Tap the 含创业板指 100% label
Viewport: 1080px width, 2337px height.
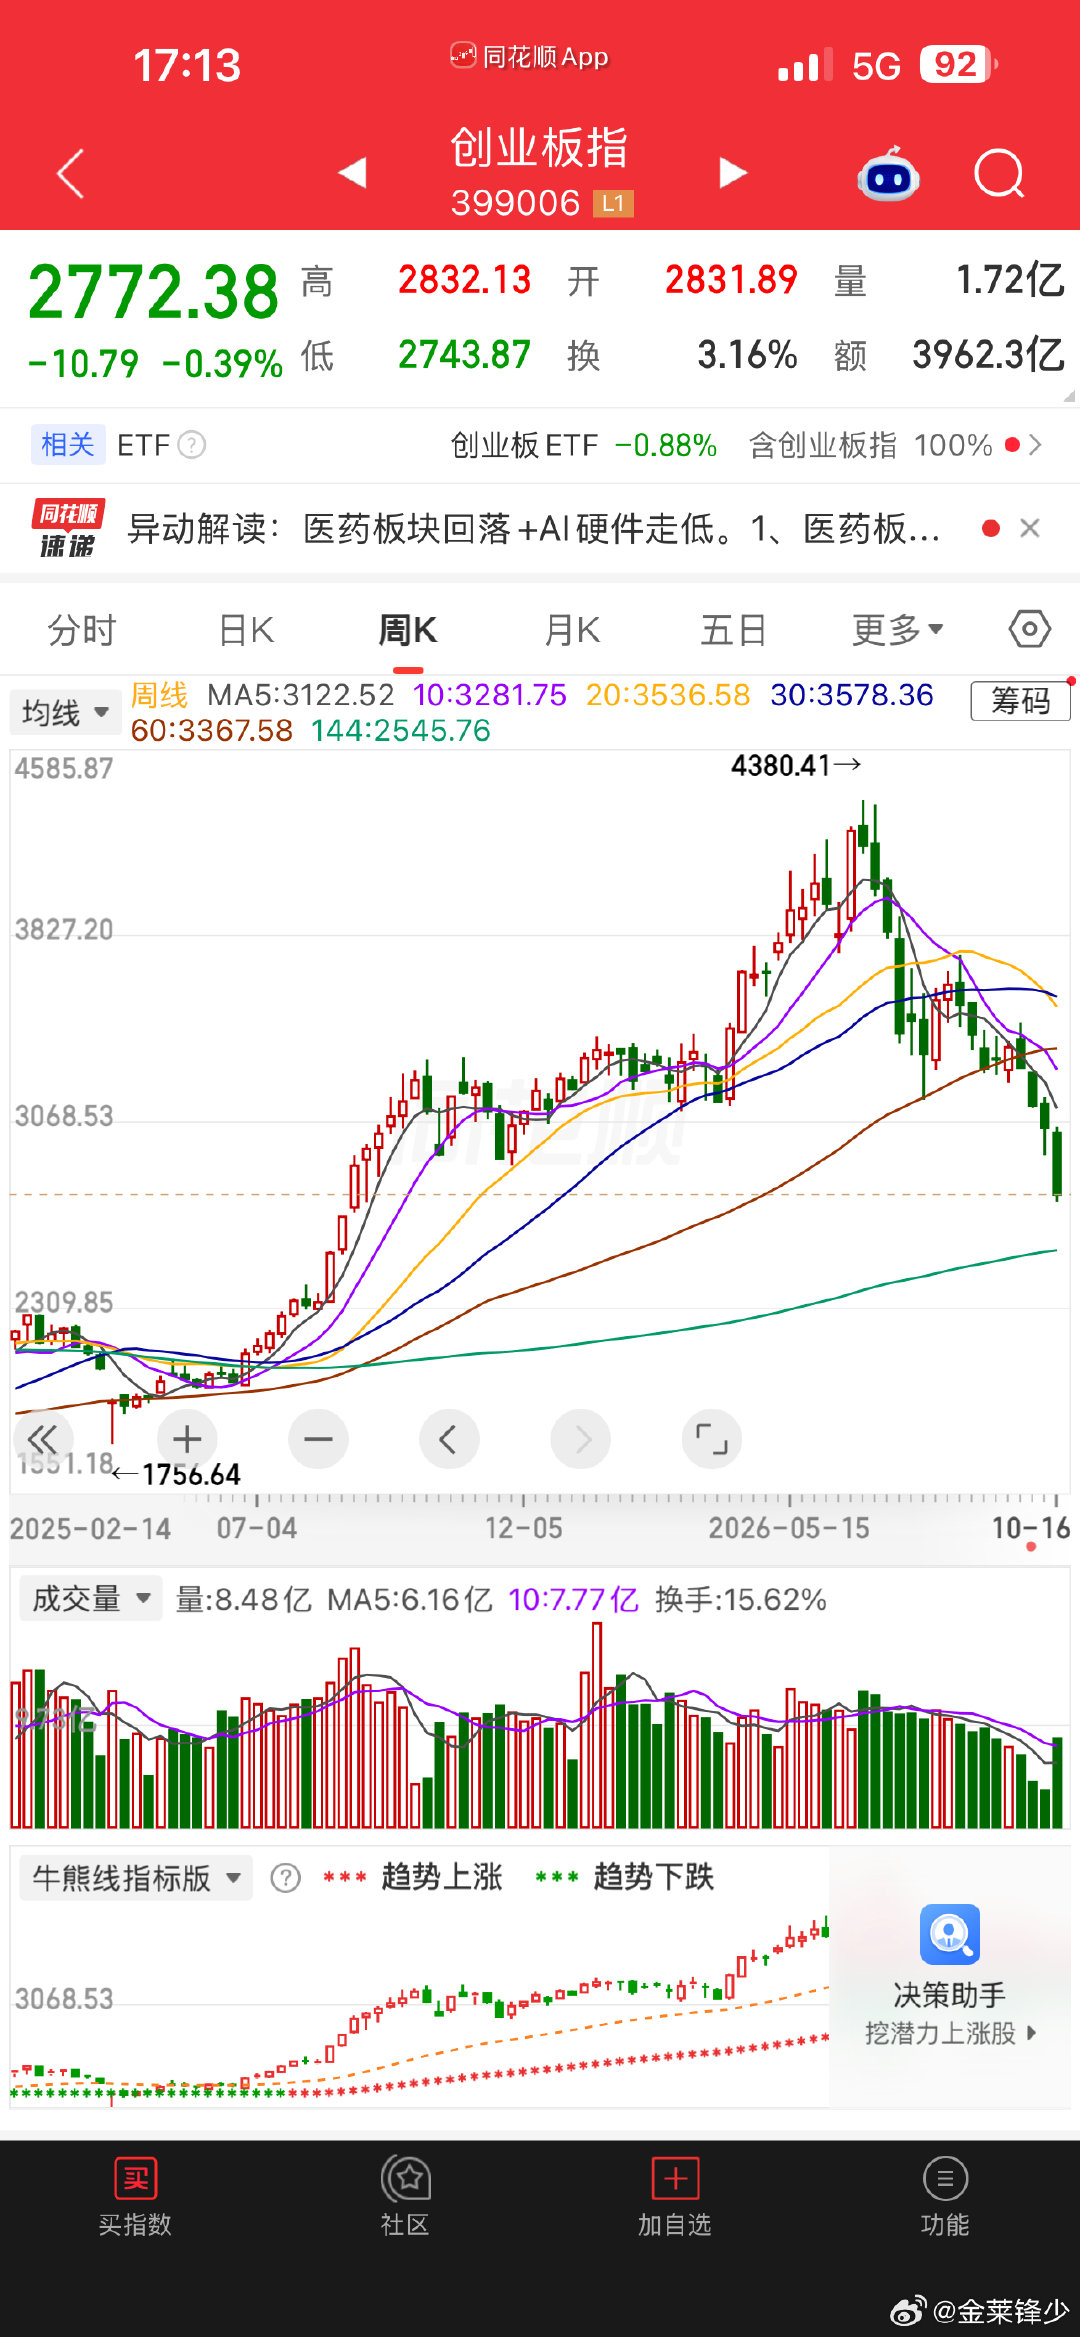pyautogui.click(x=870, y=445)
